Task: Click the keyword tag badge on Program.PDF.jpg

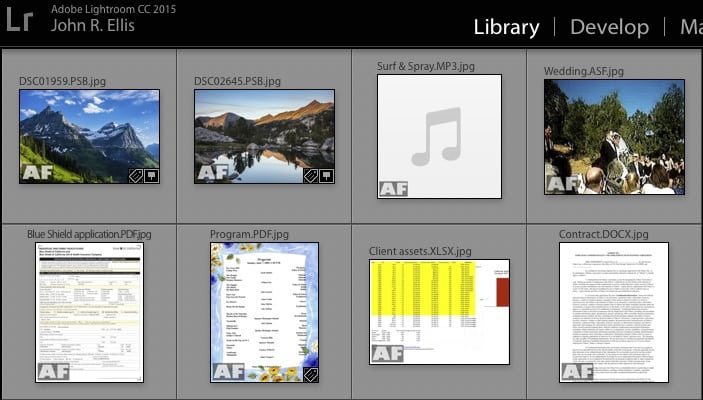Action: (x=311, y=374)
